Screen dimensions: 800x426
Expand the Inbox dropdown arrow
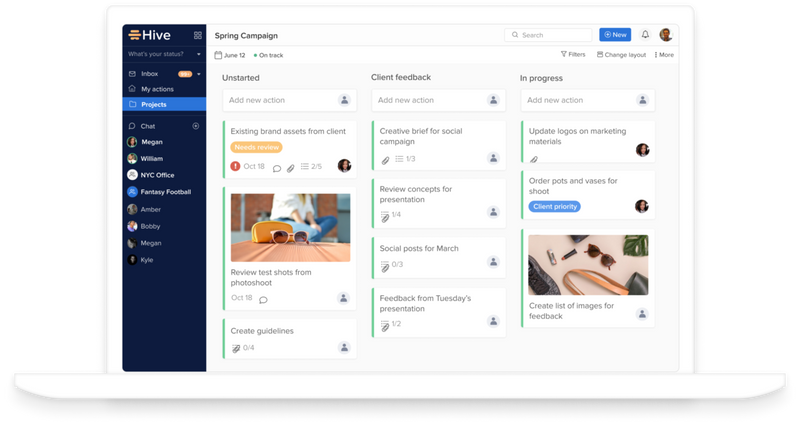198,74
